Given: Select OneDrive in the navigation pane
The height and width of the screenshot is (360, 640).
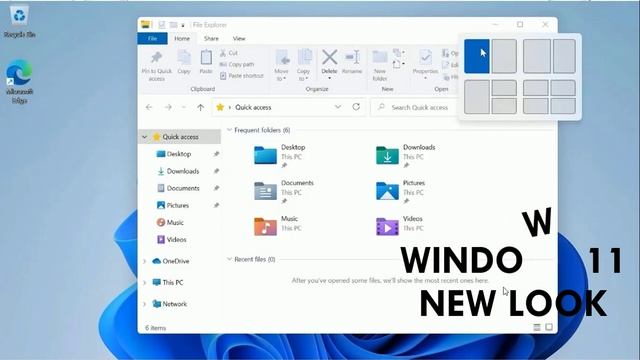Looking at the screenshot, I should coord(176,261).
